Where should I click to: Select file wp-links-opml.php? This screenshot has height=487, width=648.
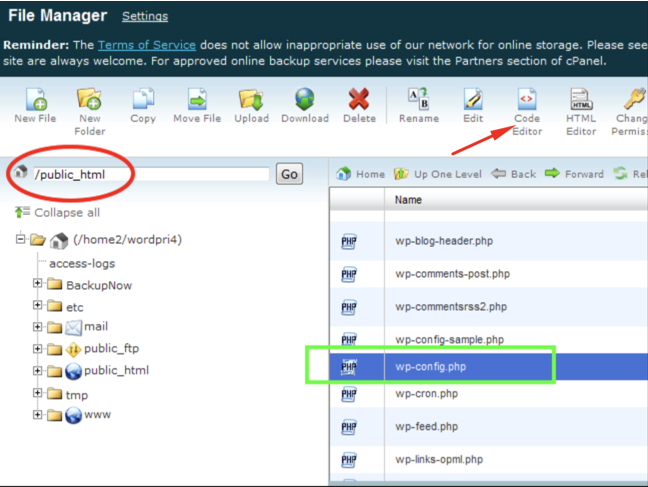(x=439, y=459)
